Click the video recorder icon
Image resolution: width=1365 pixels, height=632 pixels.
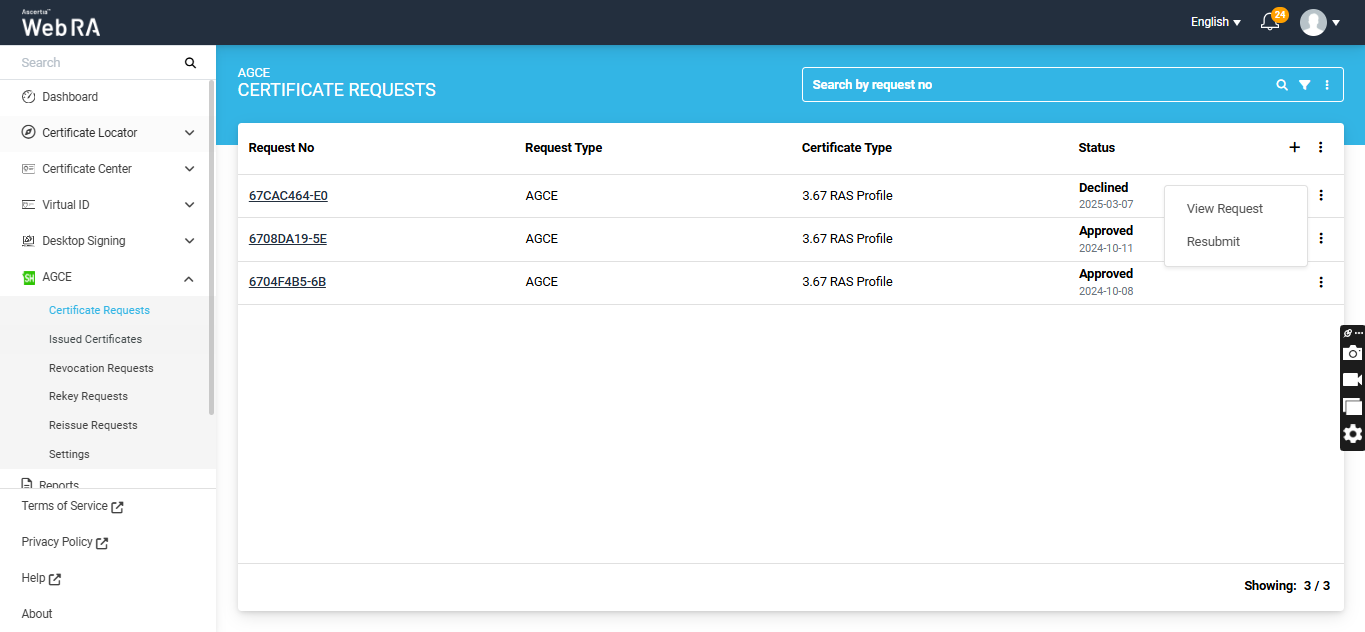[1352, 380]
